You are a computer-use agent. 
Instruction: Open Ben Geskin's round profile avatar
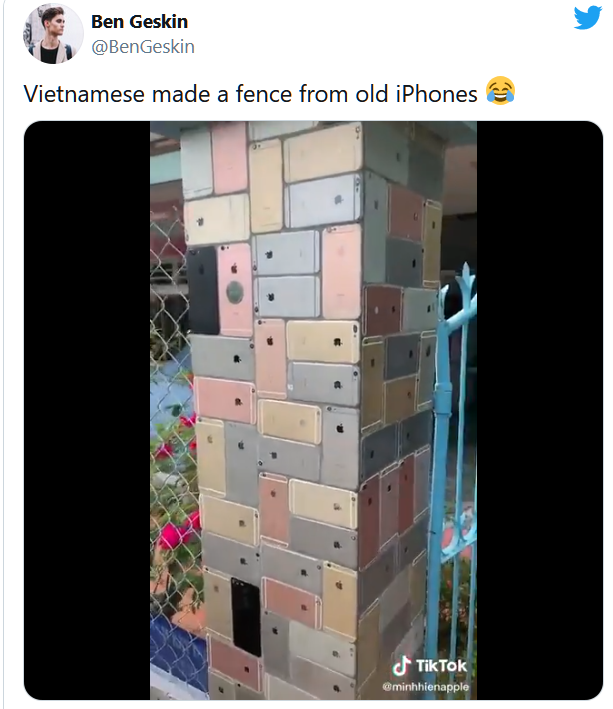53,33
